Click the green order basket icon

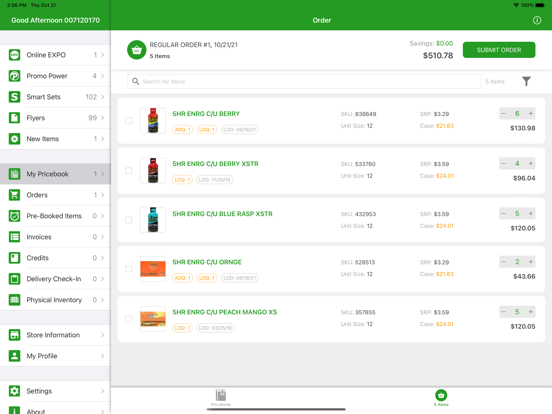tap(137, 50)
